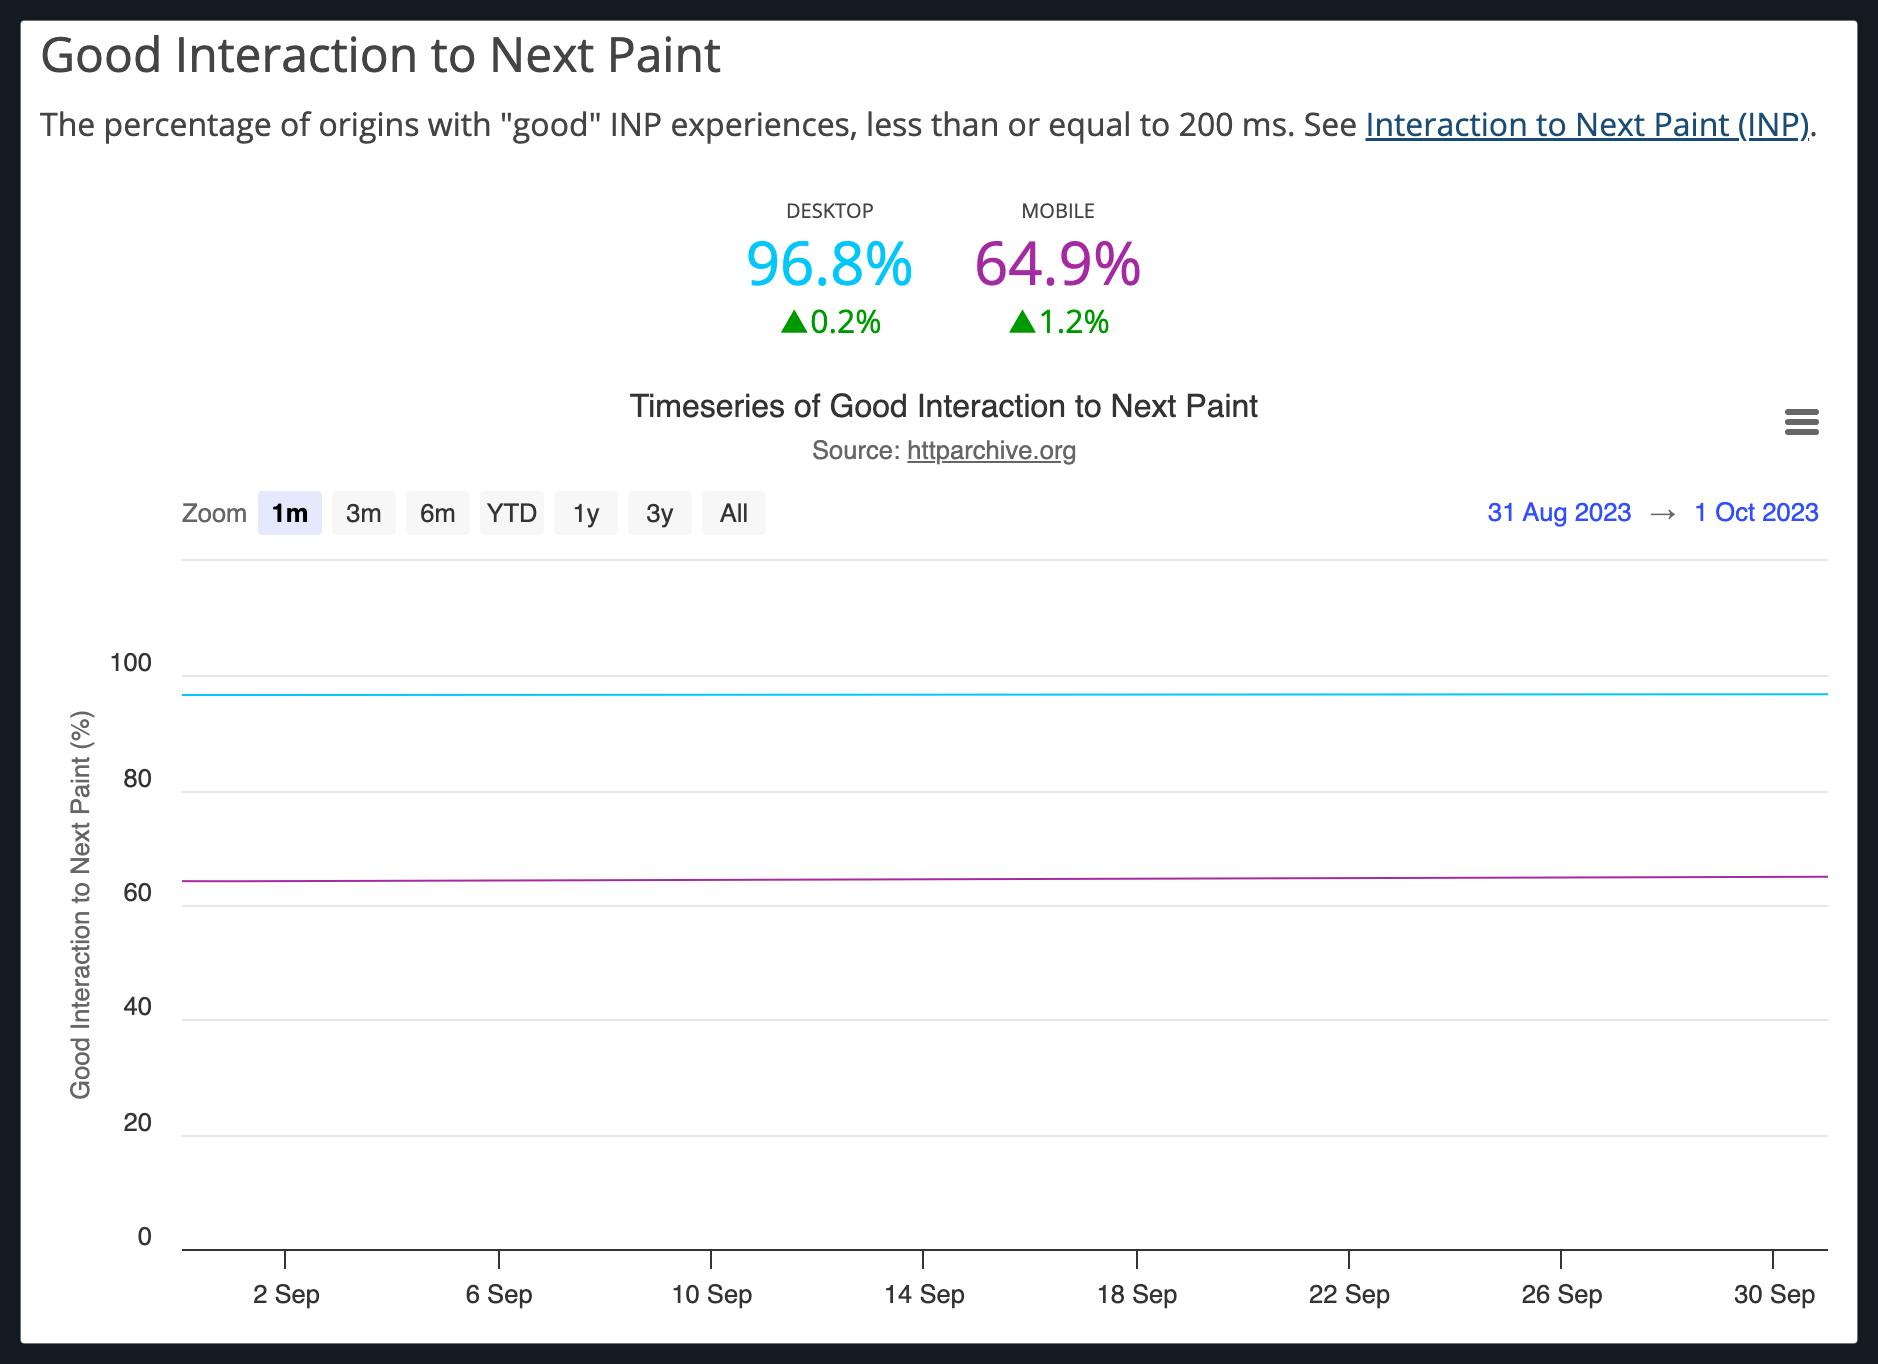Screen dimensions: 1878x1364
Task: Click the mobile 64.9% value
Action: tap(1057, 264)
